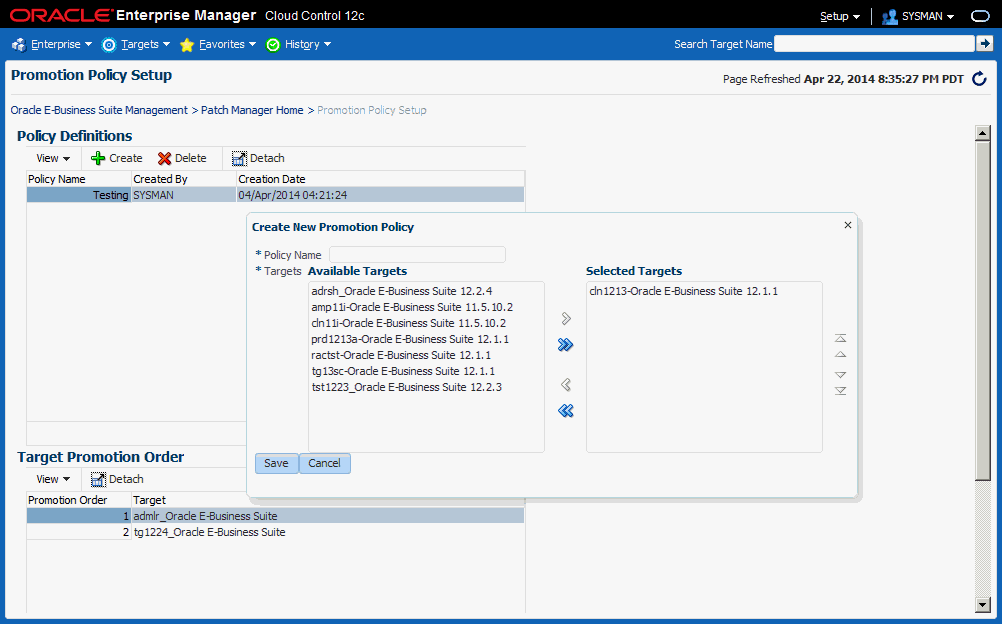Move all items to Selected Targets
Image resolution: width=1002 pixels, height=624 pixels.
point(566,345)
